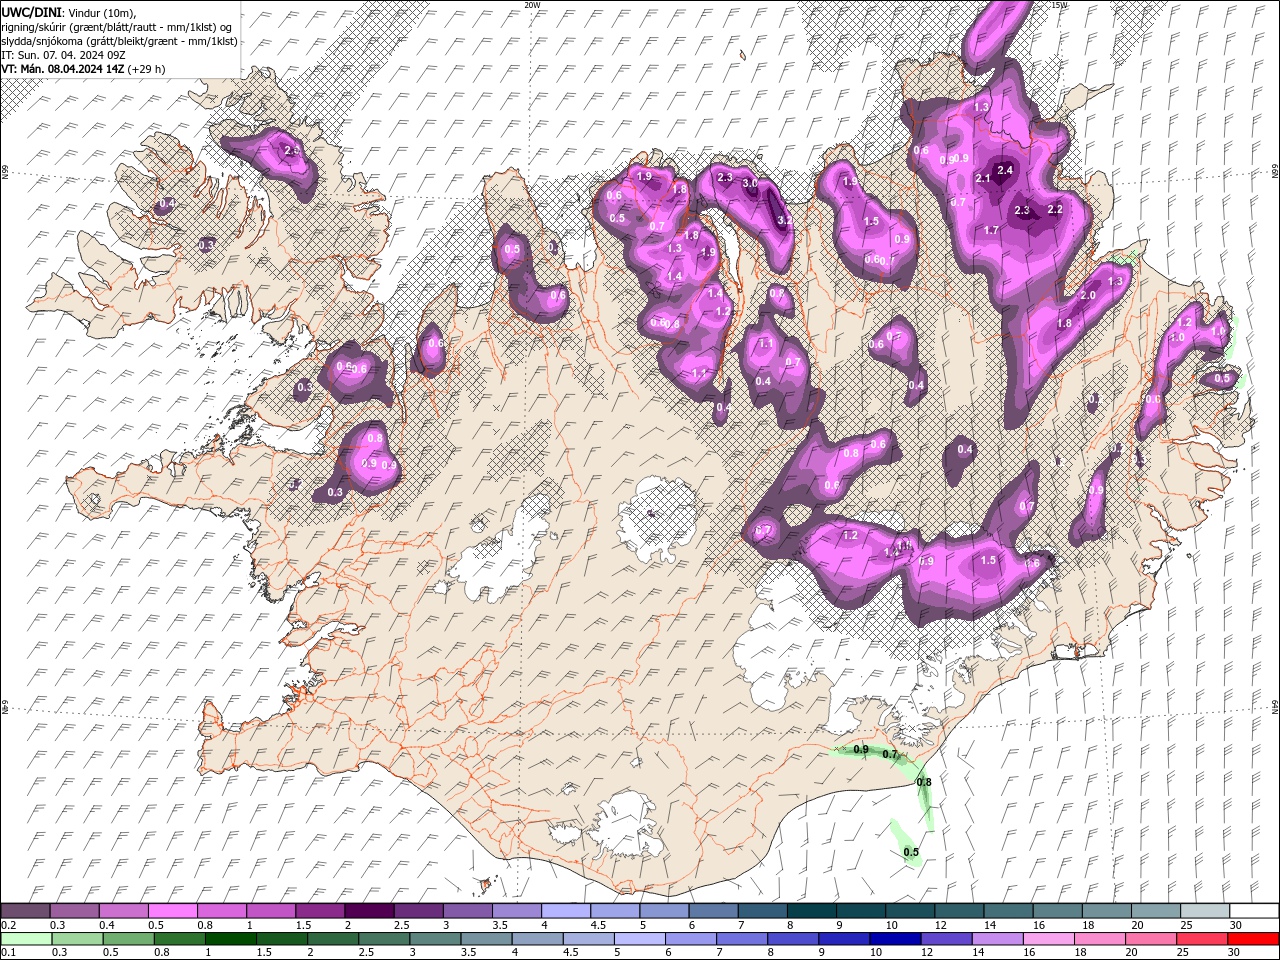Screen dimensions: 1280x960
Task: Click lower legend swatch between 0.3 and 0.5
Action: (77, 939)
